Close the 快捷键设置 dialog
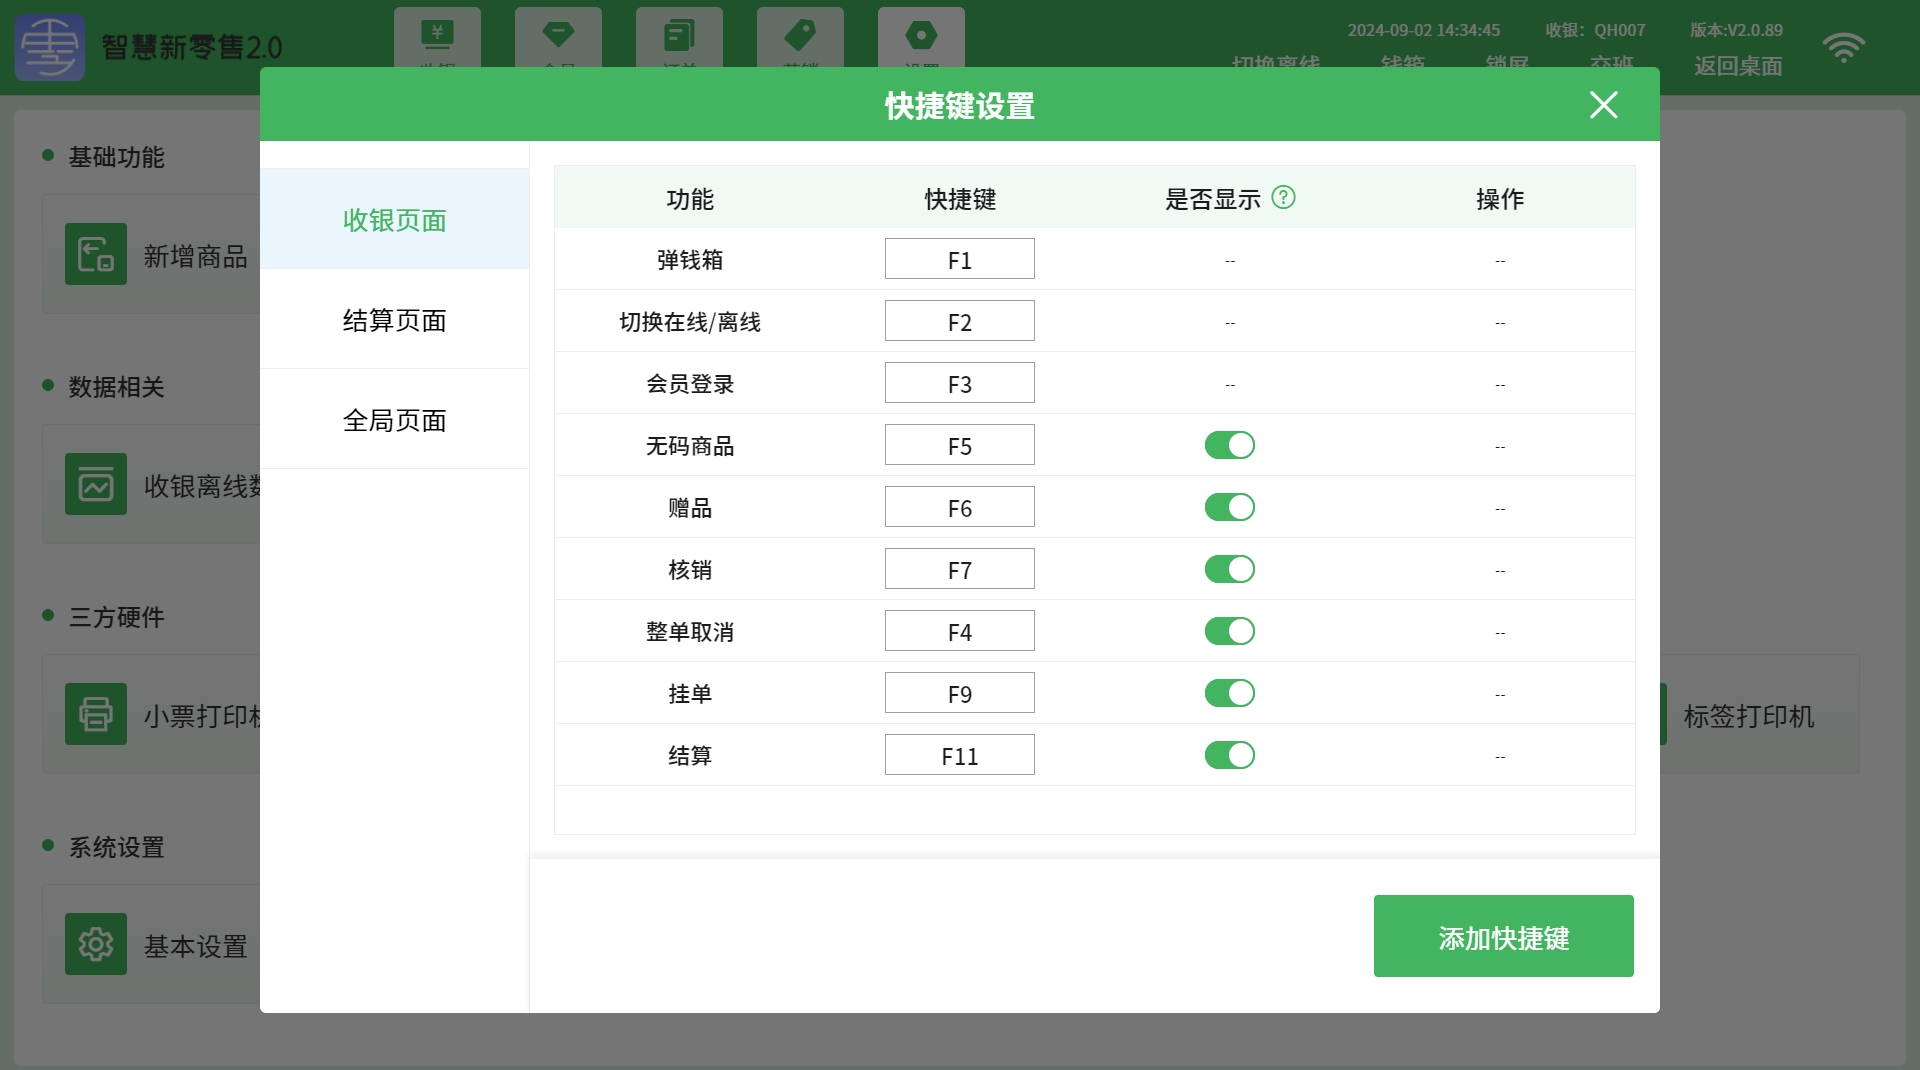This screenshot has width=1920, height=1070. (1603, 105)
